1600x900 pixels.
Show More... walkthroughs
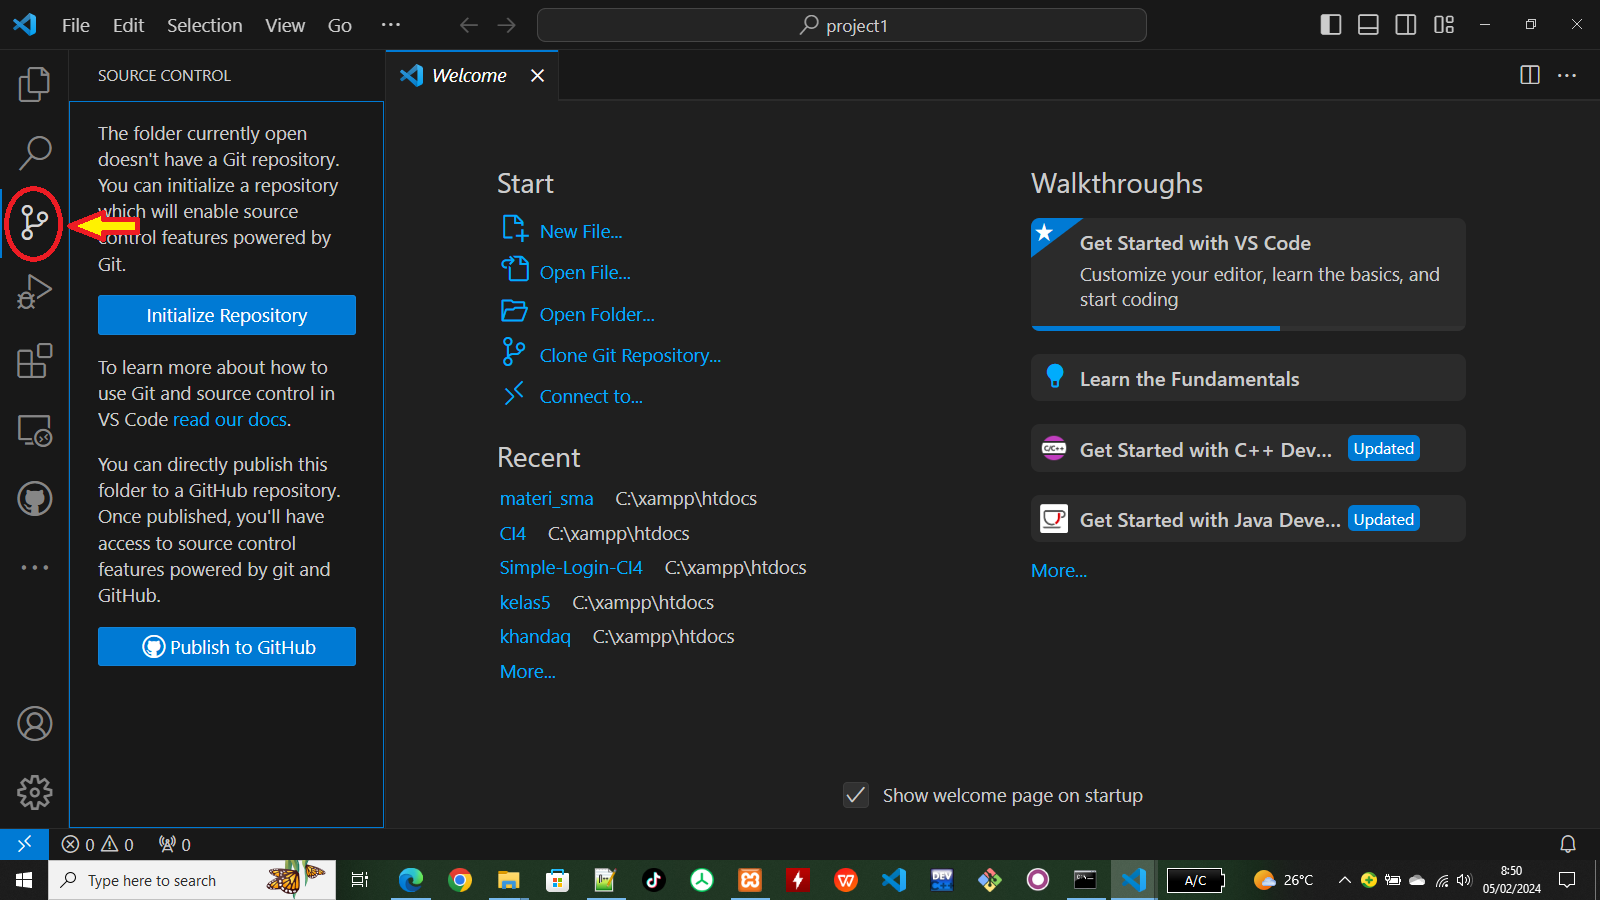tap(1059, 570)
